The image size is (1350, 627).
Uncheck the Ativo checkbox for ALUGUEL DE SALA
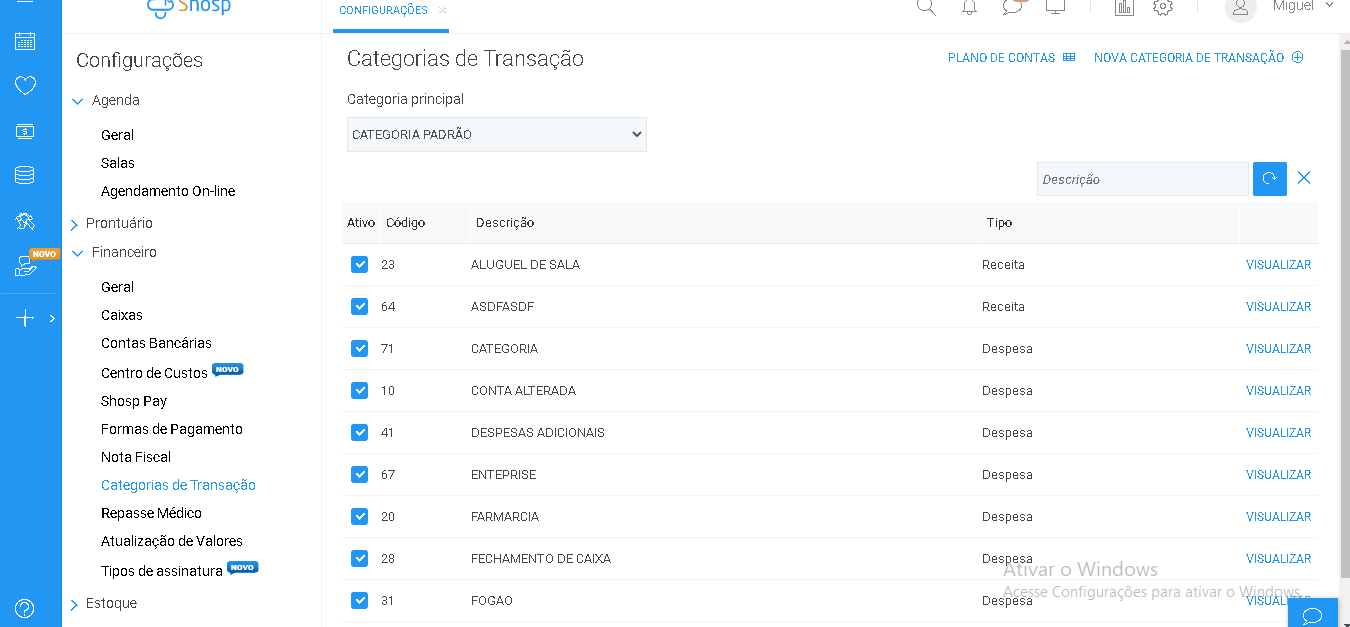(359, 264)
